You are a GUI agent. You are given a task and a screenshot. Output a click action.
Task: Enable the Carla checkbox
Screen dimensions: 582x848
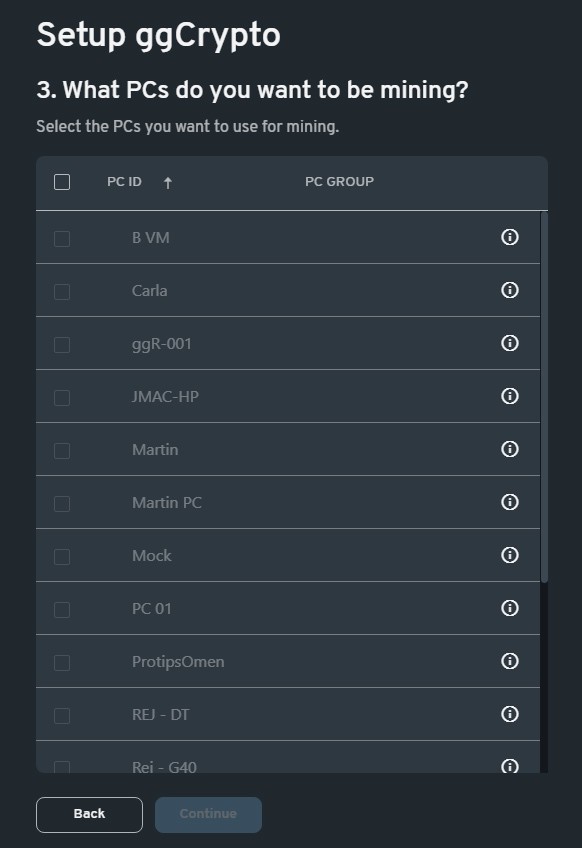[62, 290]
